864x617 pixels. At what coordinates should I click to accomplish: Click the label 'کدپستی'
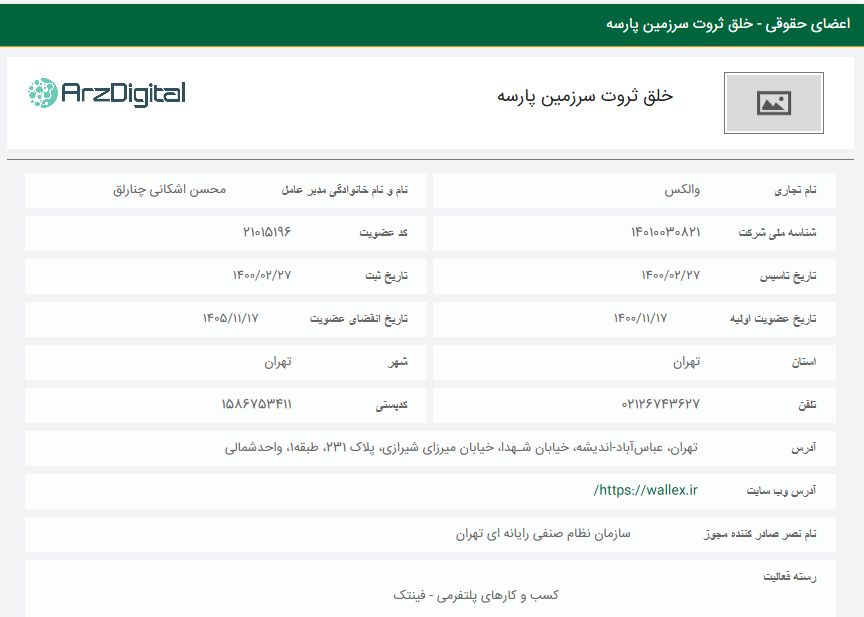point(392,405)
